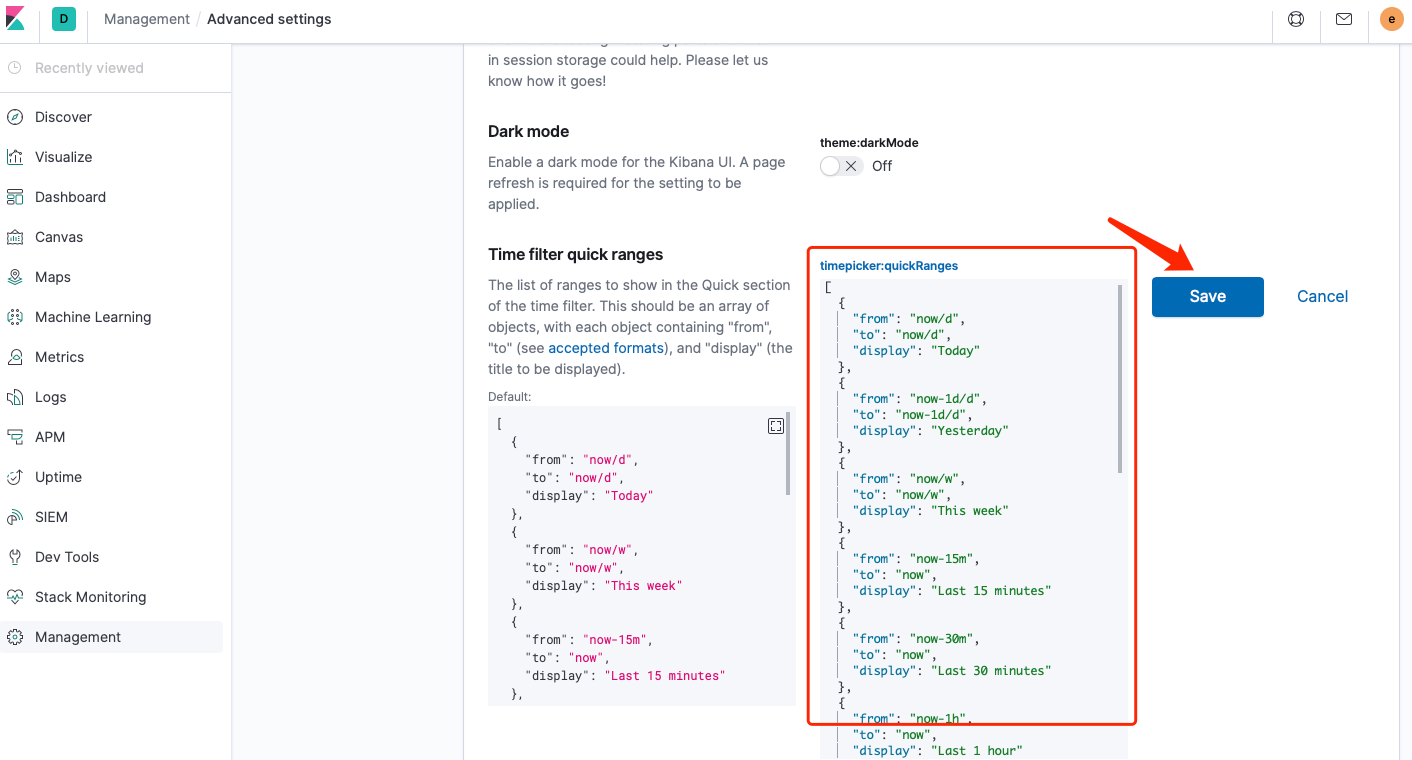Image resolution: width=1412 pixels, height=760 pixels.
Task: Open Dev Tools in the sidebar
Action: point(67,557)
